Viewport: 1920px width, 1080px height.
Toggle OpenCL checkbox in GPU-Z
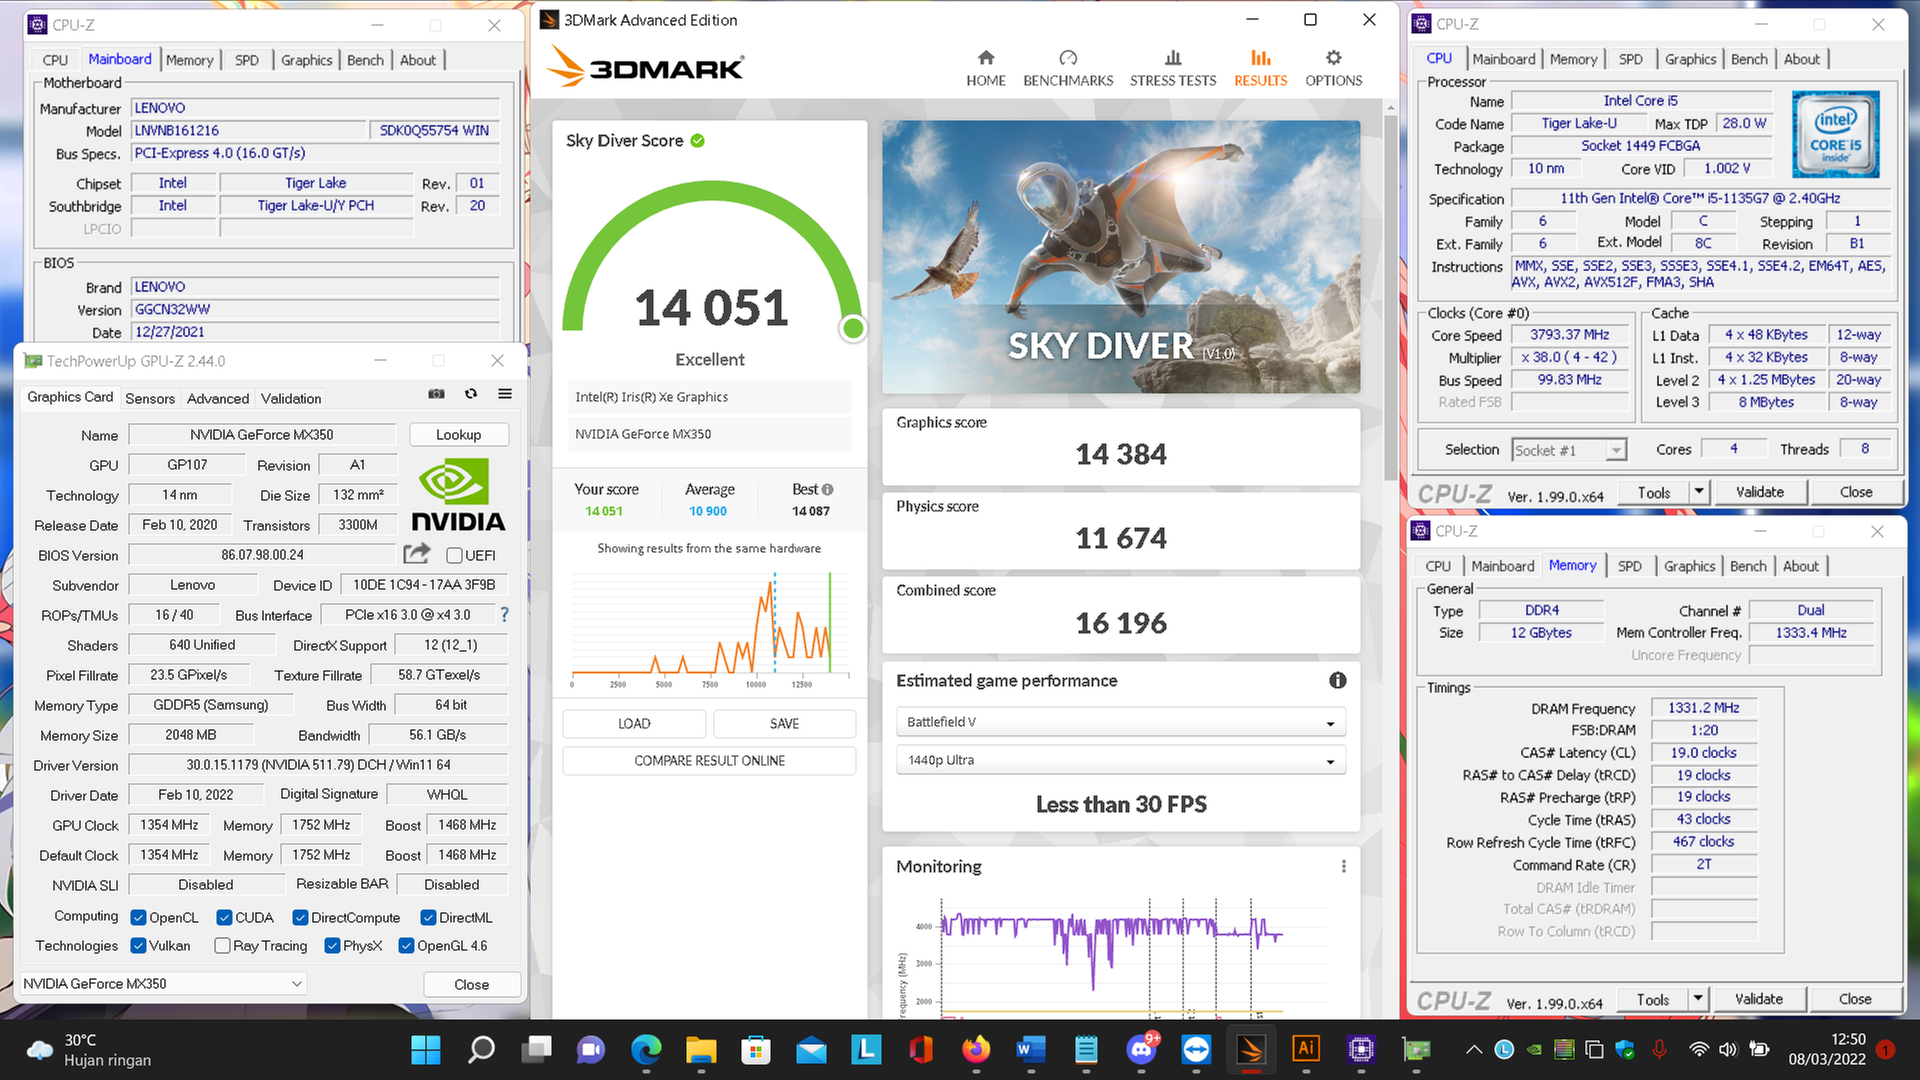click(x=139, y=917)
